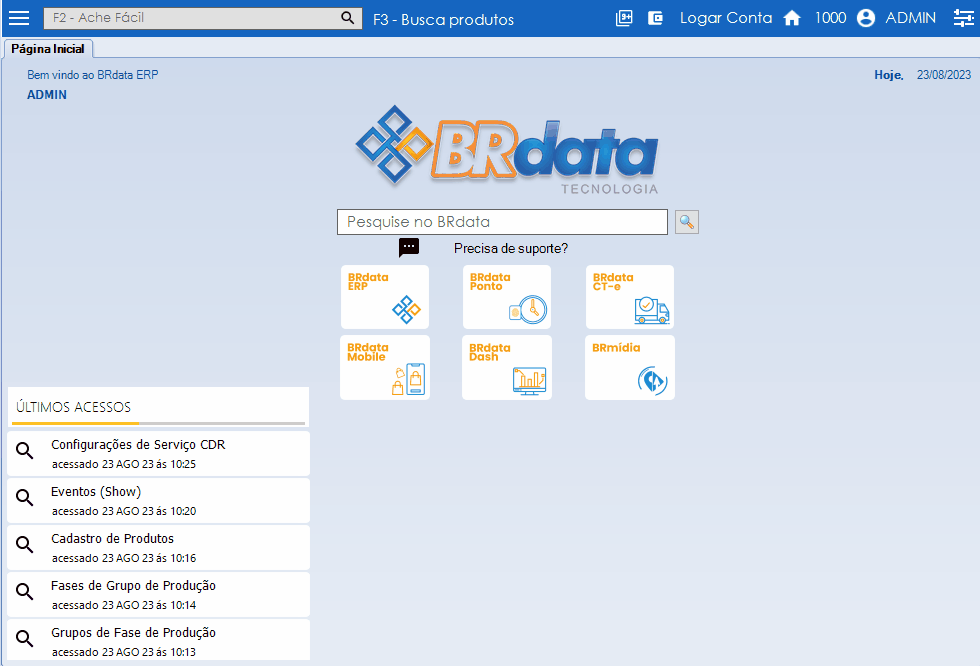Viewport: 980px width, 666px height.
Task: Open the hamburger main menu
Action: click(x=19, y=18)
